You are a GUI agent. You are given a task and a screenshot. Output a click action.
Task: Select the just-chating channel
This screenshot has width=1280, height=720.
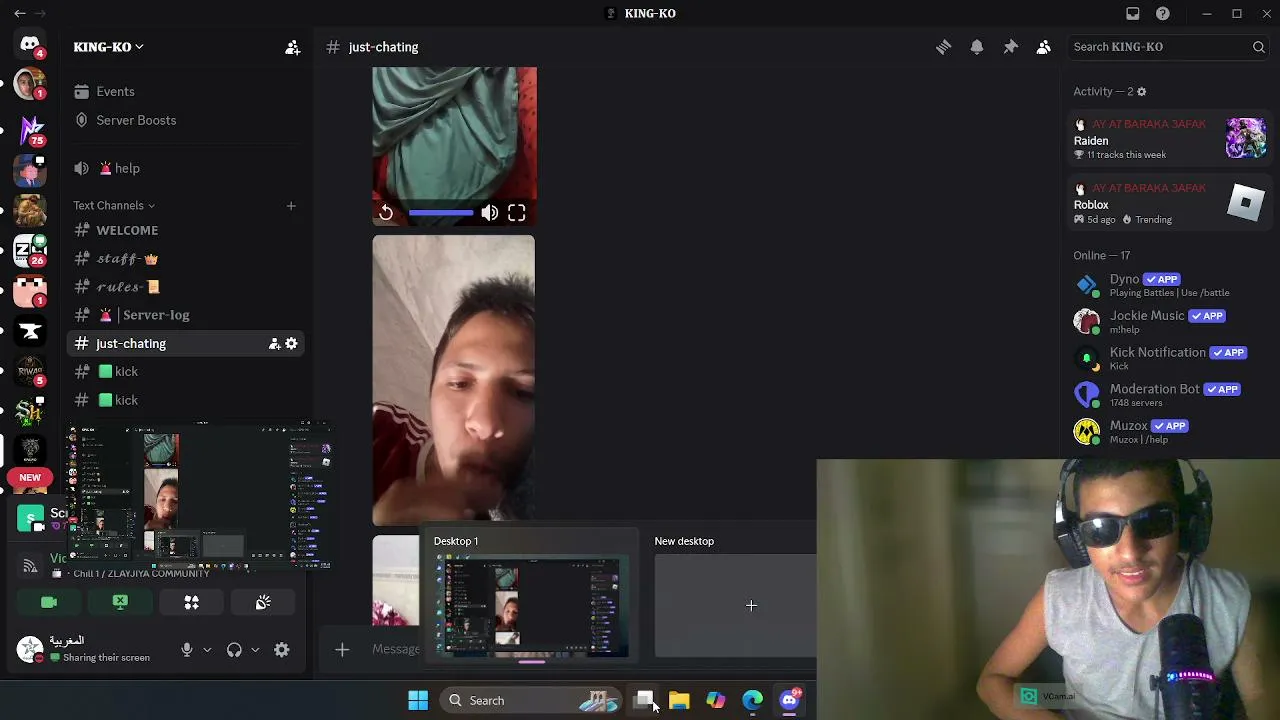(186, 344)
